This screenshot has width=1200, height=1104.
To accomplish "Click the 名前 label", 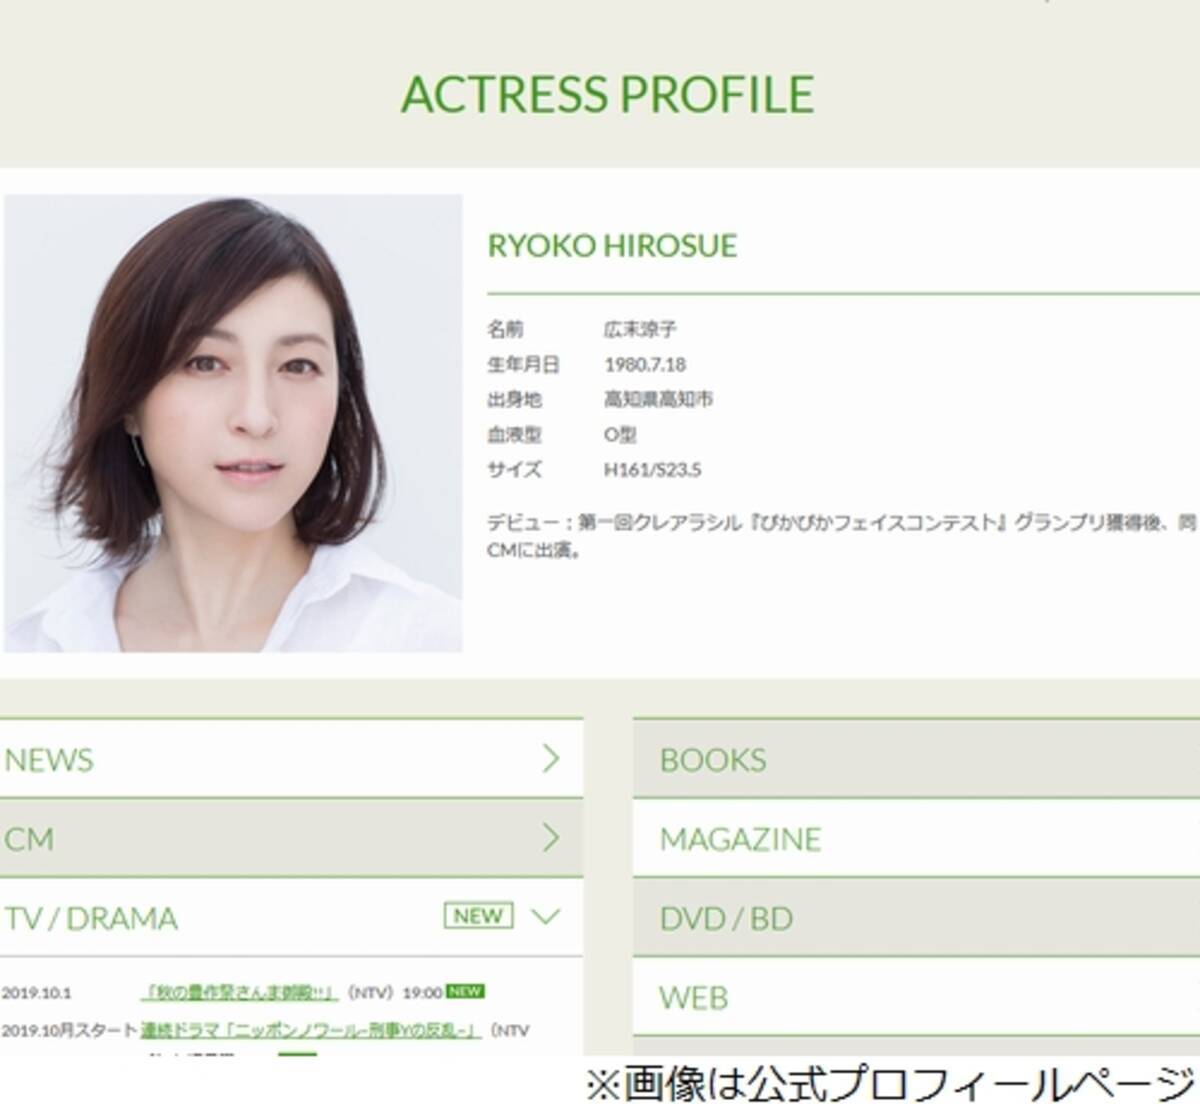I will point(505,329).
